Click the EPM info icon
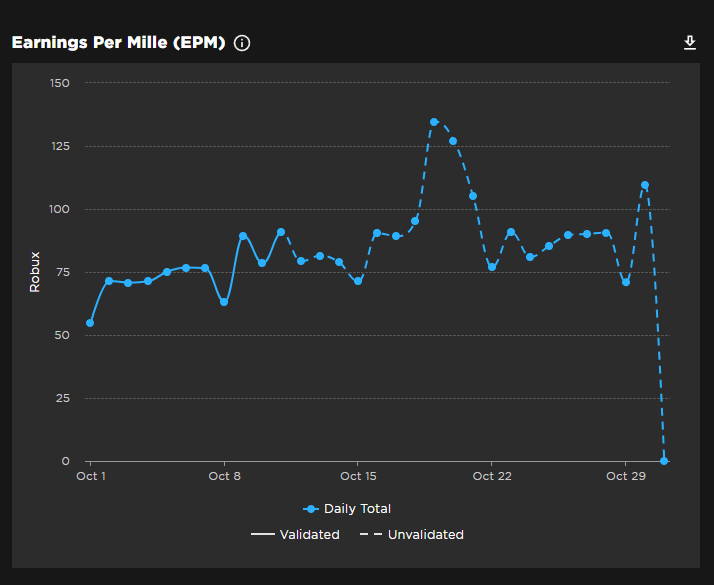 [242, 43]
